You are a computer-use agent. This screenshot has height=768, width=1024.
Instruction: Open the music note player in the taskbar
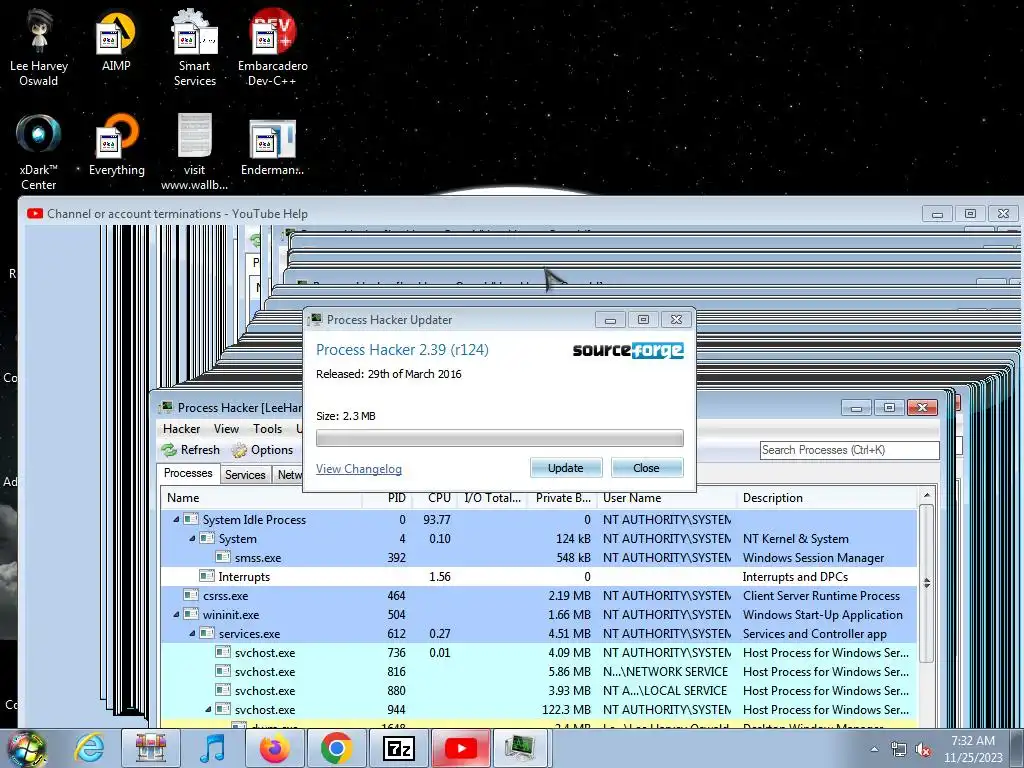[212, 748]
